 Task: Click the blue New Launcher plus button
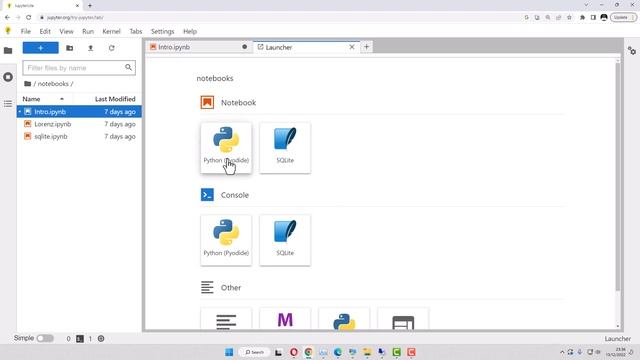pyautogui.click(x=40, y=48)
